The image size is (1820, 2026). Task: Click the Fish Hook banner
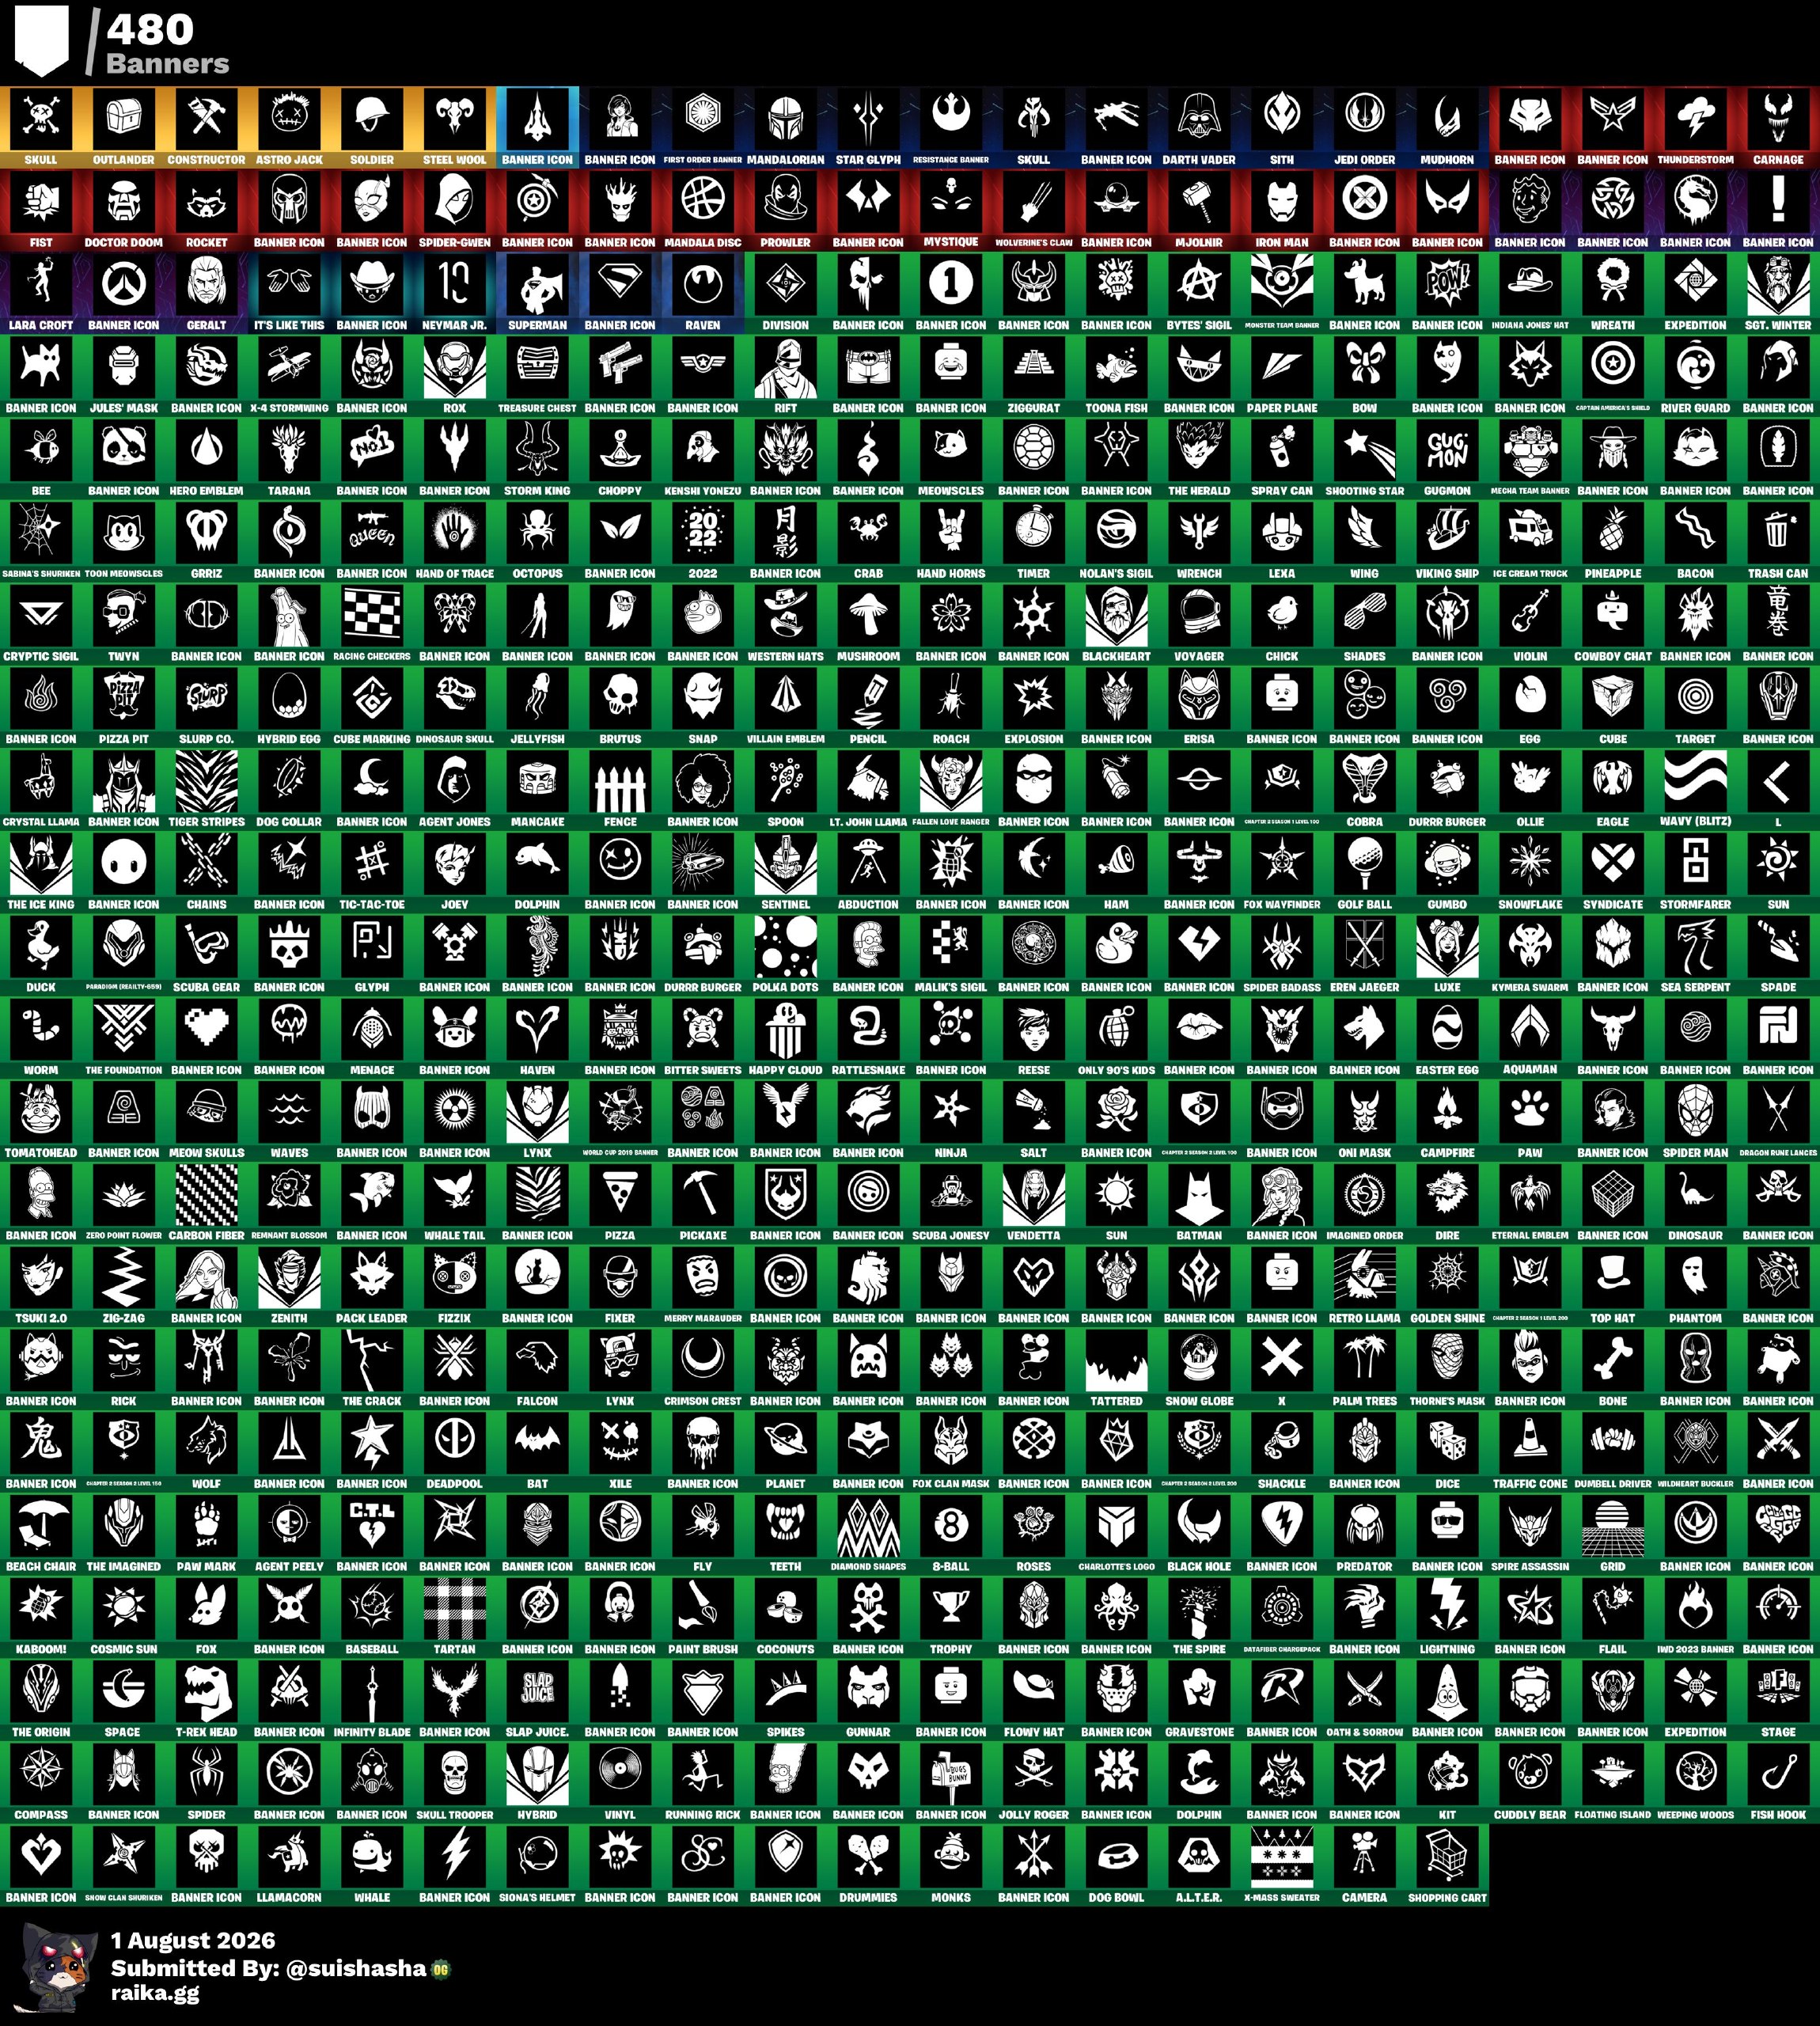pyautogui.click(x=1778, y=1783)
